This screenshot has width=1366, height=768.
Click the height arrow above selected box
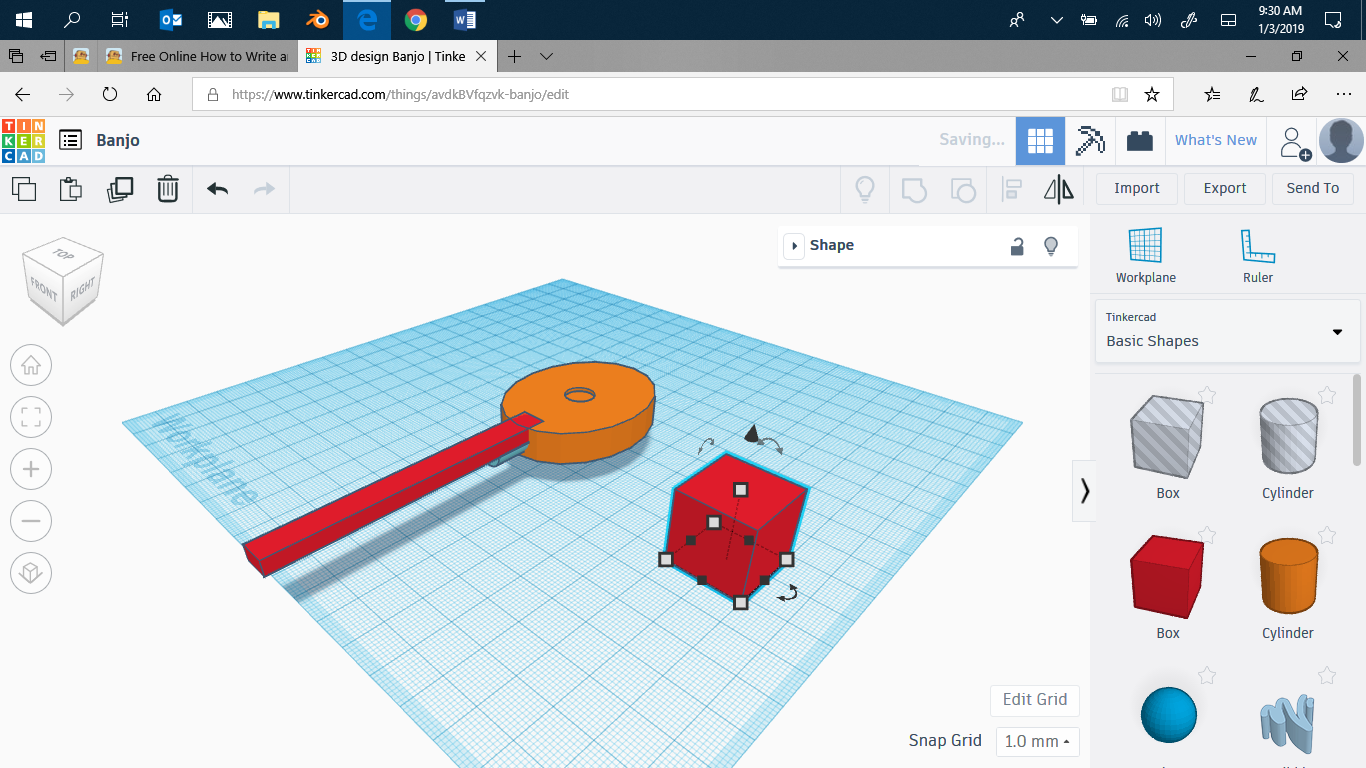coord(752,433)
